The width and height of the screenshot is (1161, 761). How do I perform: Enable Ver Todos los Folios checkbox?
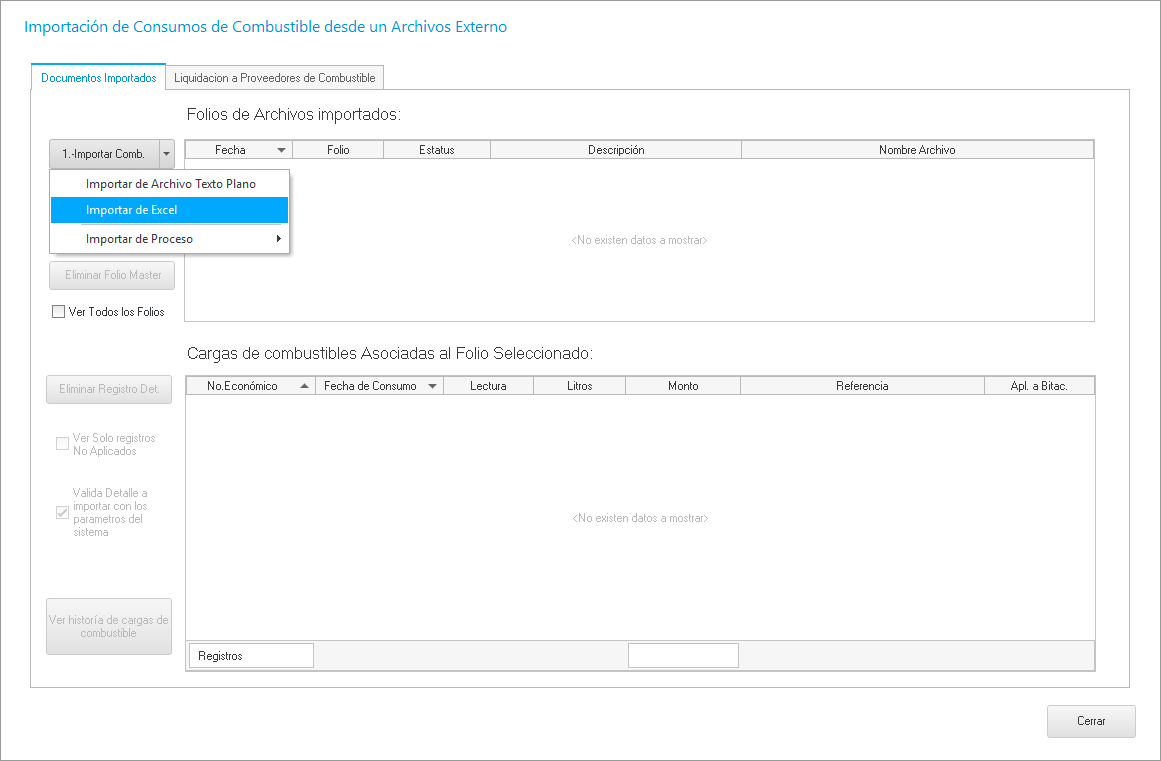(59, 312)
